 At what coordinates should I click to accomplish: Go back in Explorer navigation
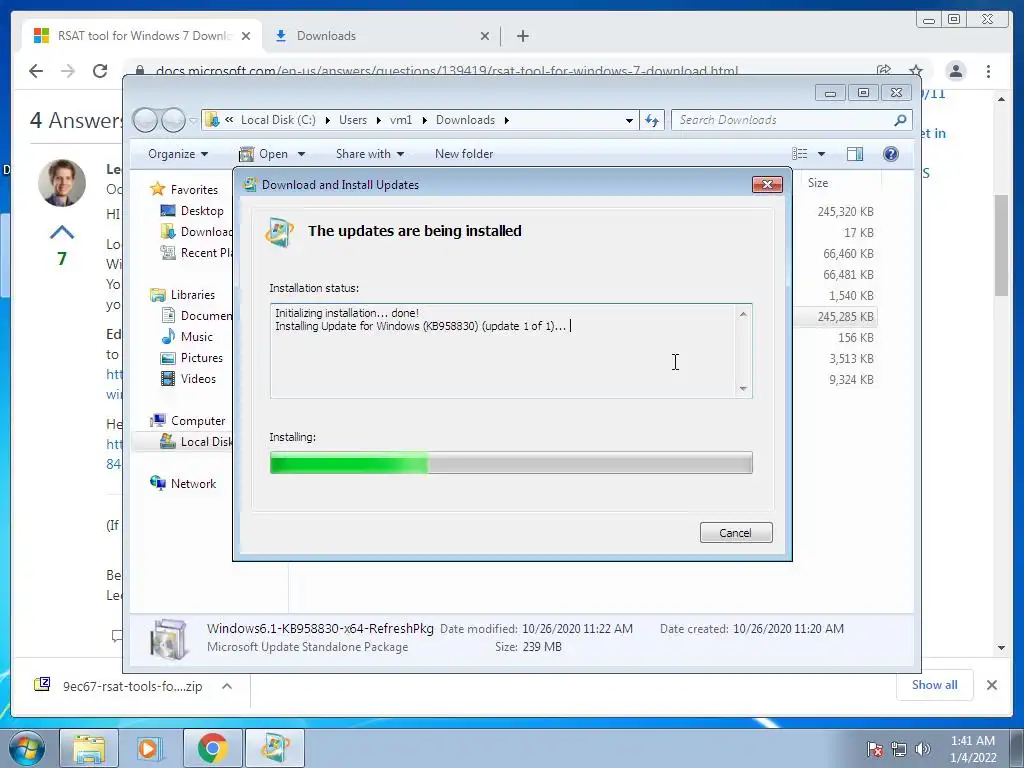point(145,120)
